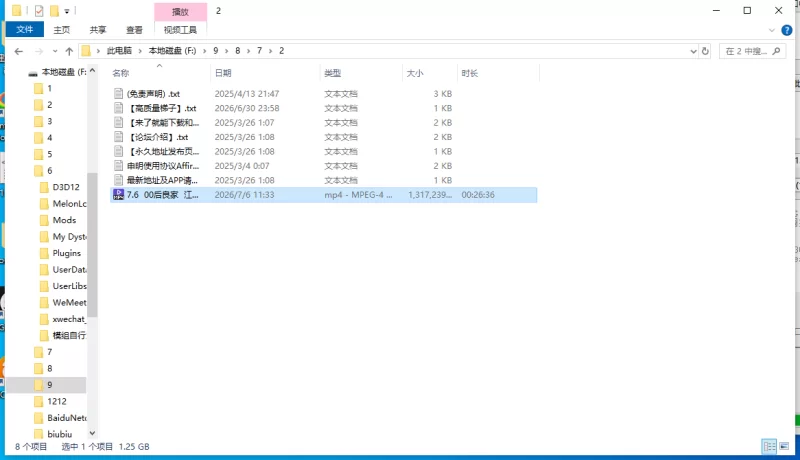
Task: Click 本地磁盘 (F:) in the breadcrumb
Action: [x=172, y=51]
